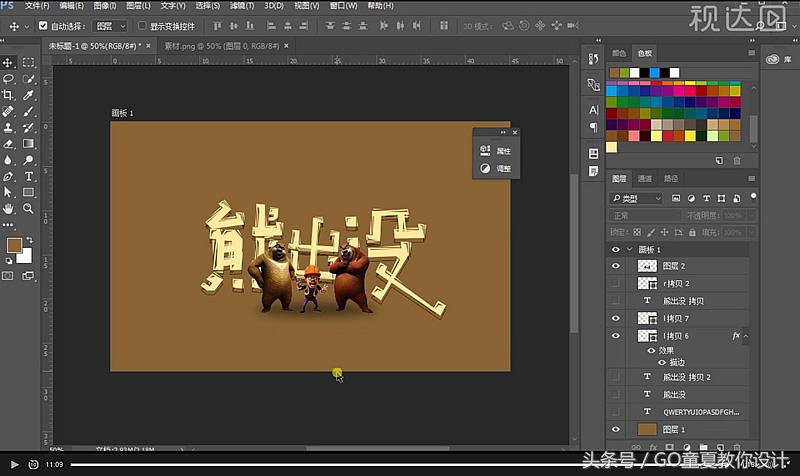Select the Eraser tool
The height and width of the screenshot is (476, 800).
pos(8,144)
